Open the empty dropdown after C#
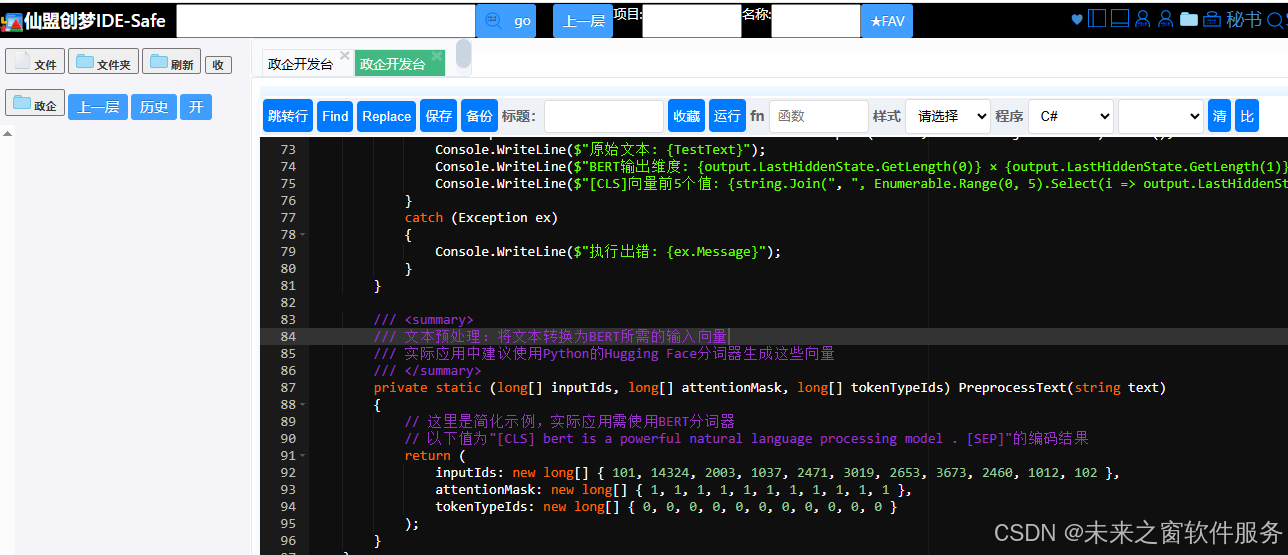Screen dimensions: 1288x555 point(1161,116)
